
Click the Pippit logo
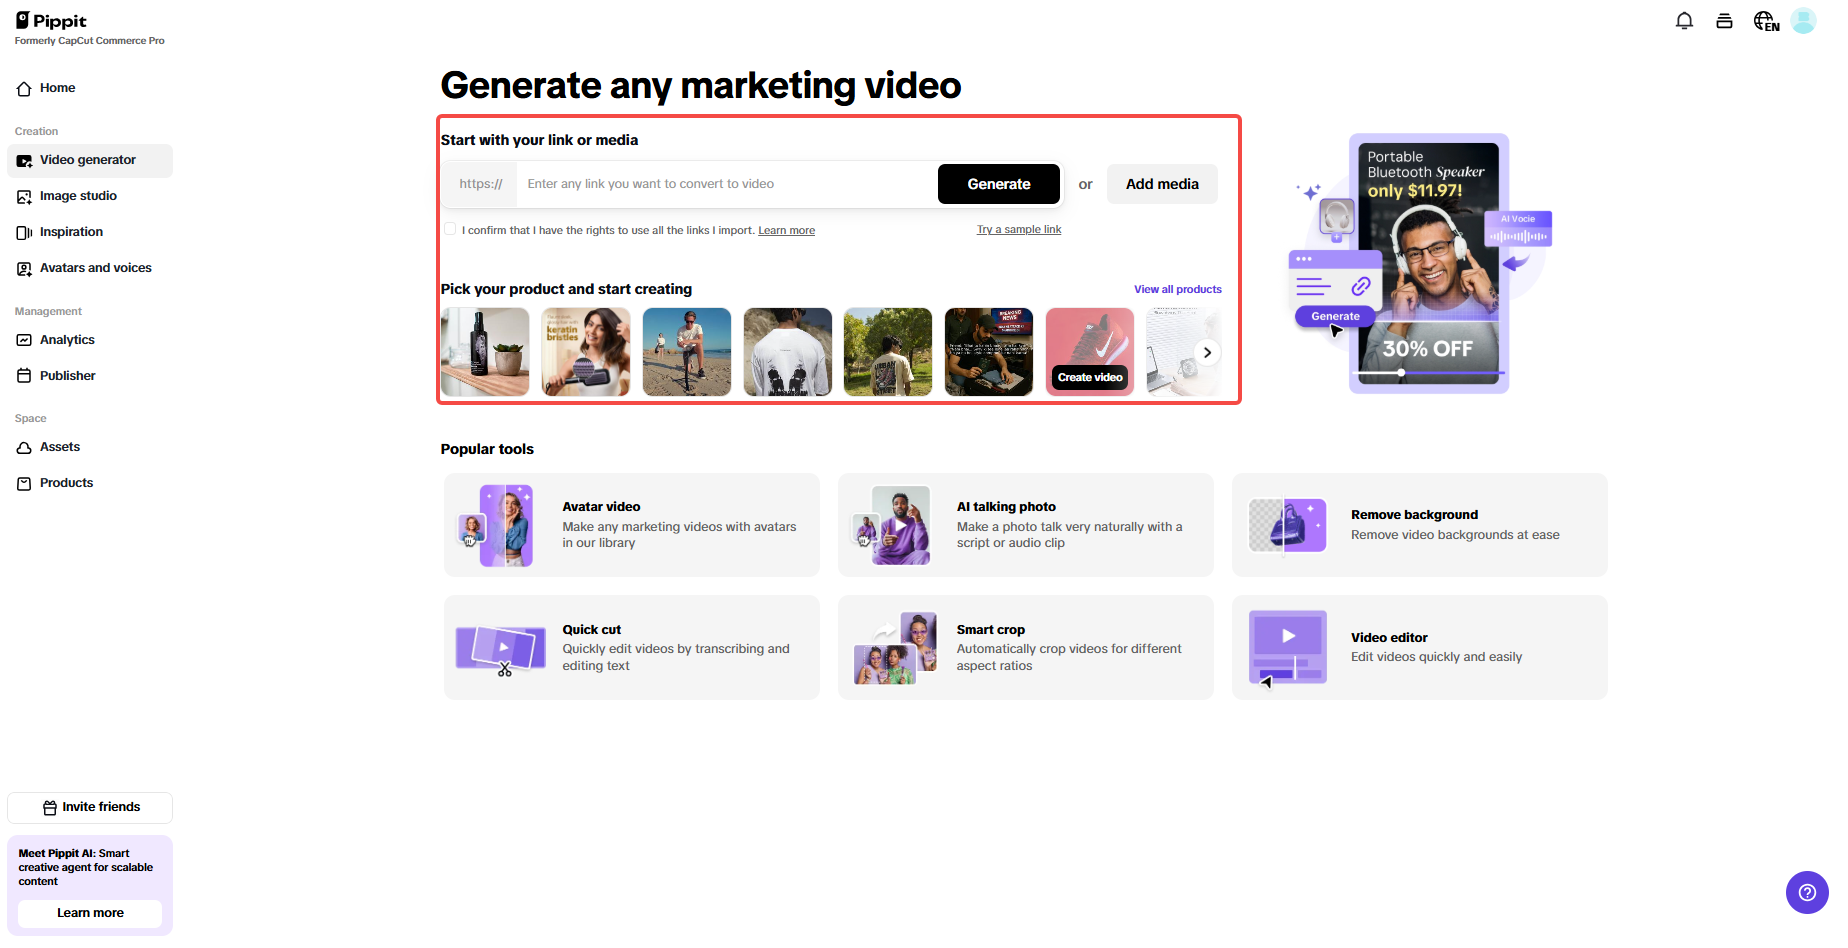point(52,21)
